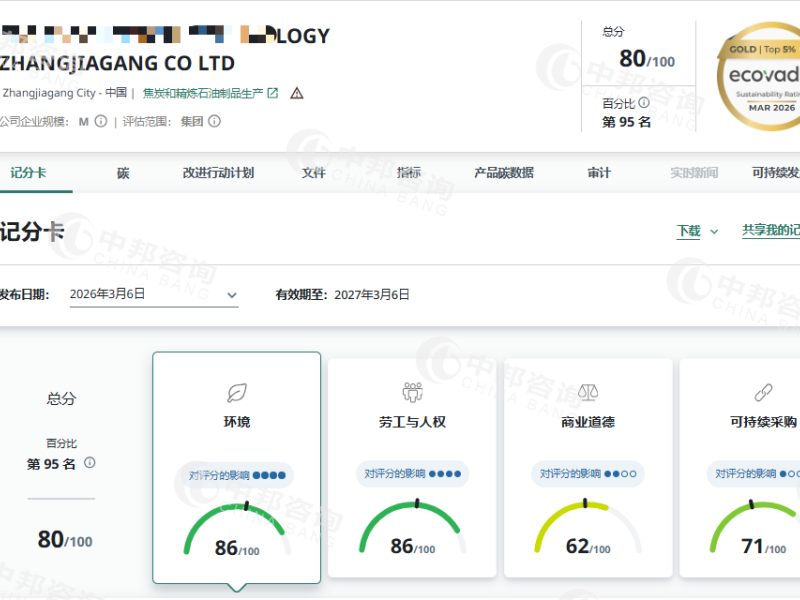Click the warning triangle icon beside industry link
Image resolution: width=800 pixels, height=600 pixels.
(x=296, y=93)
